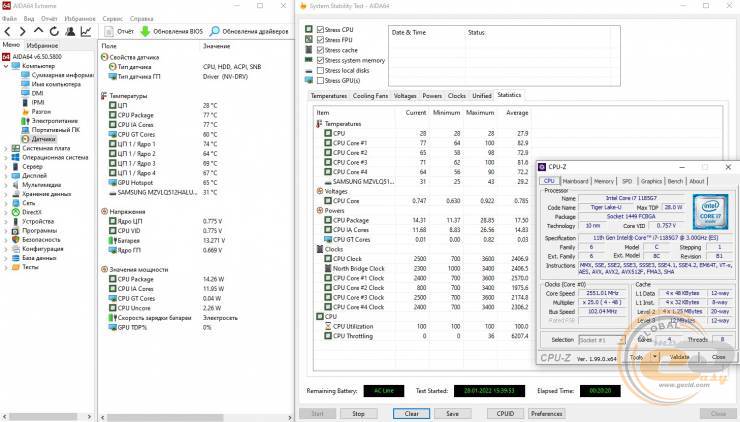Click the Тесты folder icon in tree
Screen dimensions: 740x422
tap(15, 267)
